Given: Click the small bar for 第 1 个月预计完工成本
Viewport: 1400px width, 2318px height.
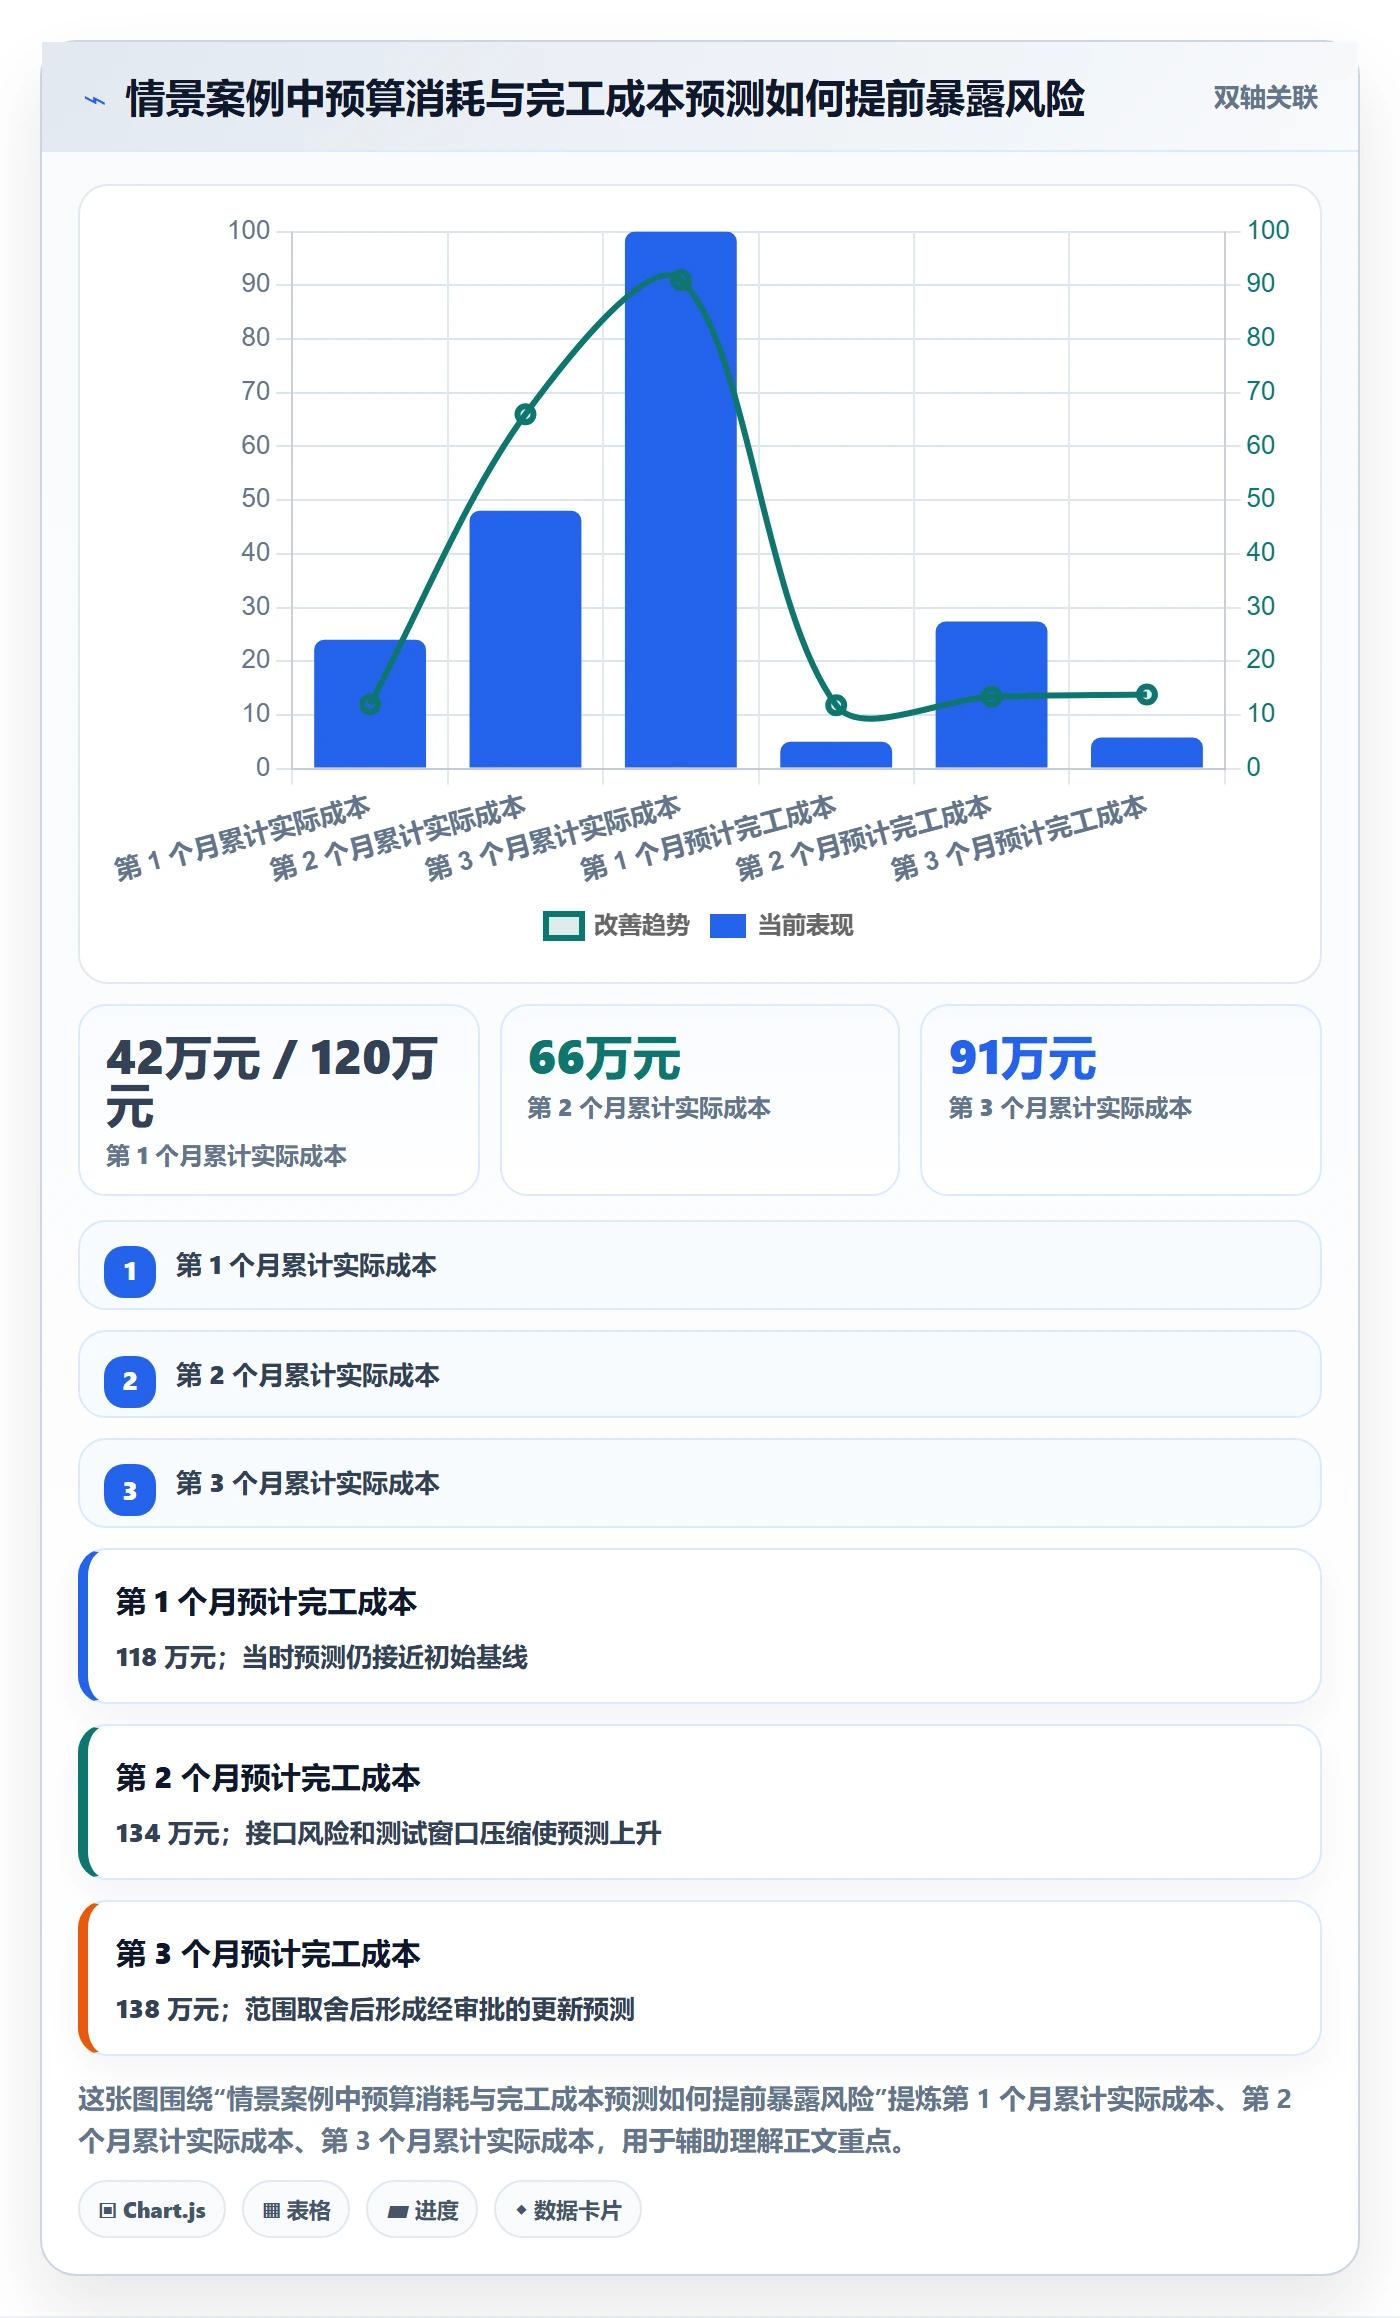Looking at the screenshot, I should [836, 755].
